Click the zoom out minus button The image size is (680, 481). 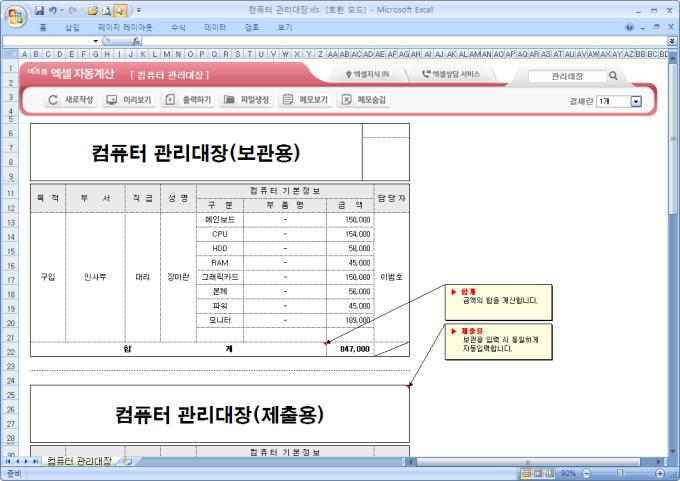(x=586, y=473)
